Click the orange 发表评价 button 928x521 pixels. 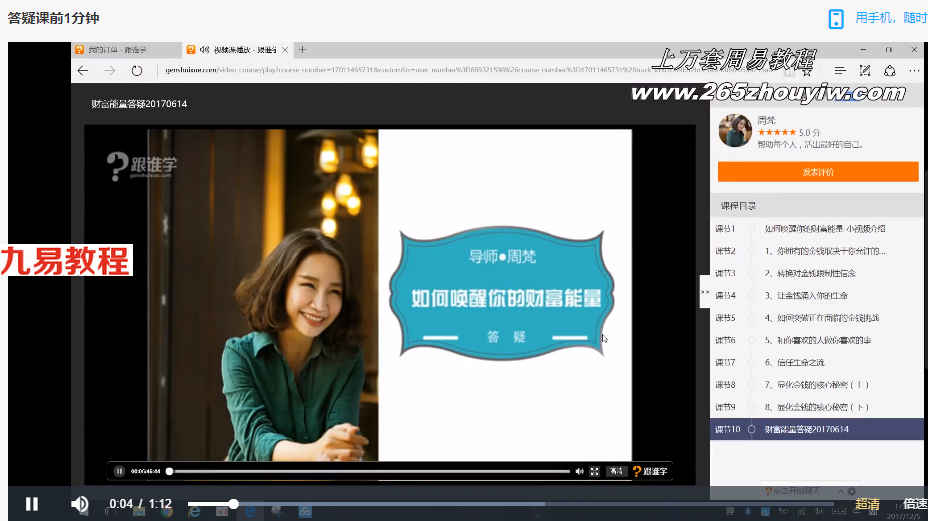(x=818, y=172)
